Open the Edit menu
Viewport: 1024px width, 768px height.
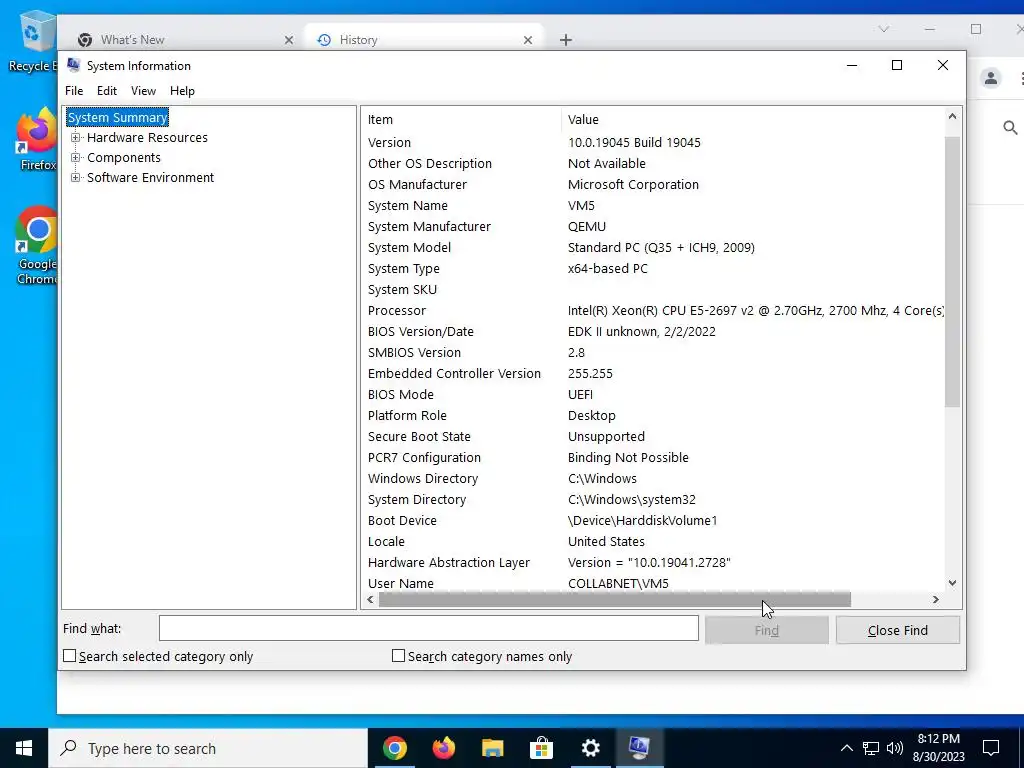[106, 91]
